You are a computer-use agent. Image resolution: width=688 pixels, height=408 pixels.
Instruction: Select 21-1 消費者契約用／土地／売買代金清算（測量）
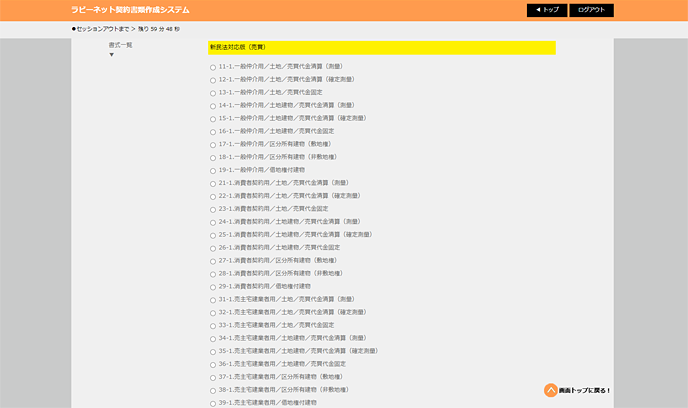click(x=213, y=184)
